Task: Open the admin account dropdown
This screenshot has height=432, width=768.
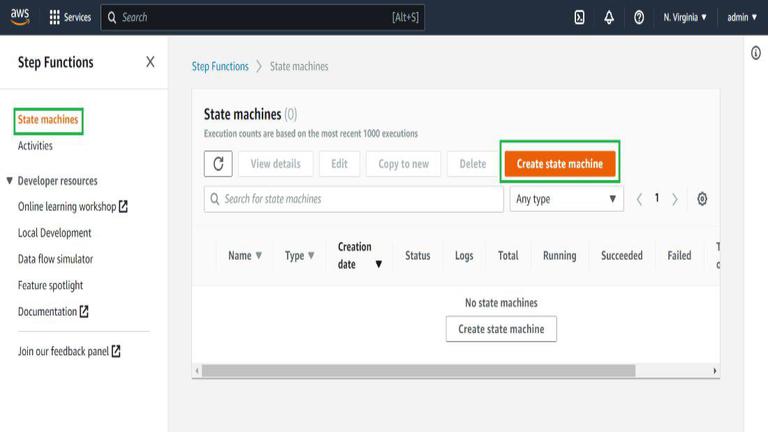Action: pyautogui.click(x=742, y=18)
